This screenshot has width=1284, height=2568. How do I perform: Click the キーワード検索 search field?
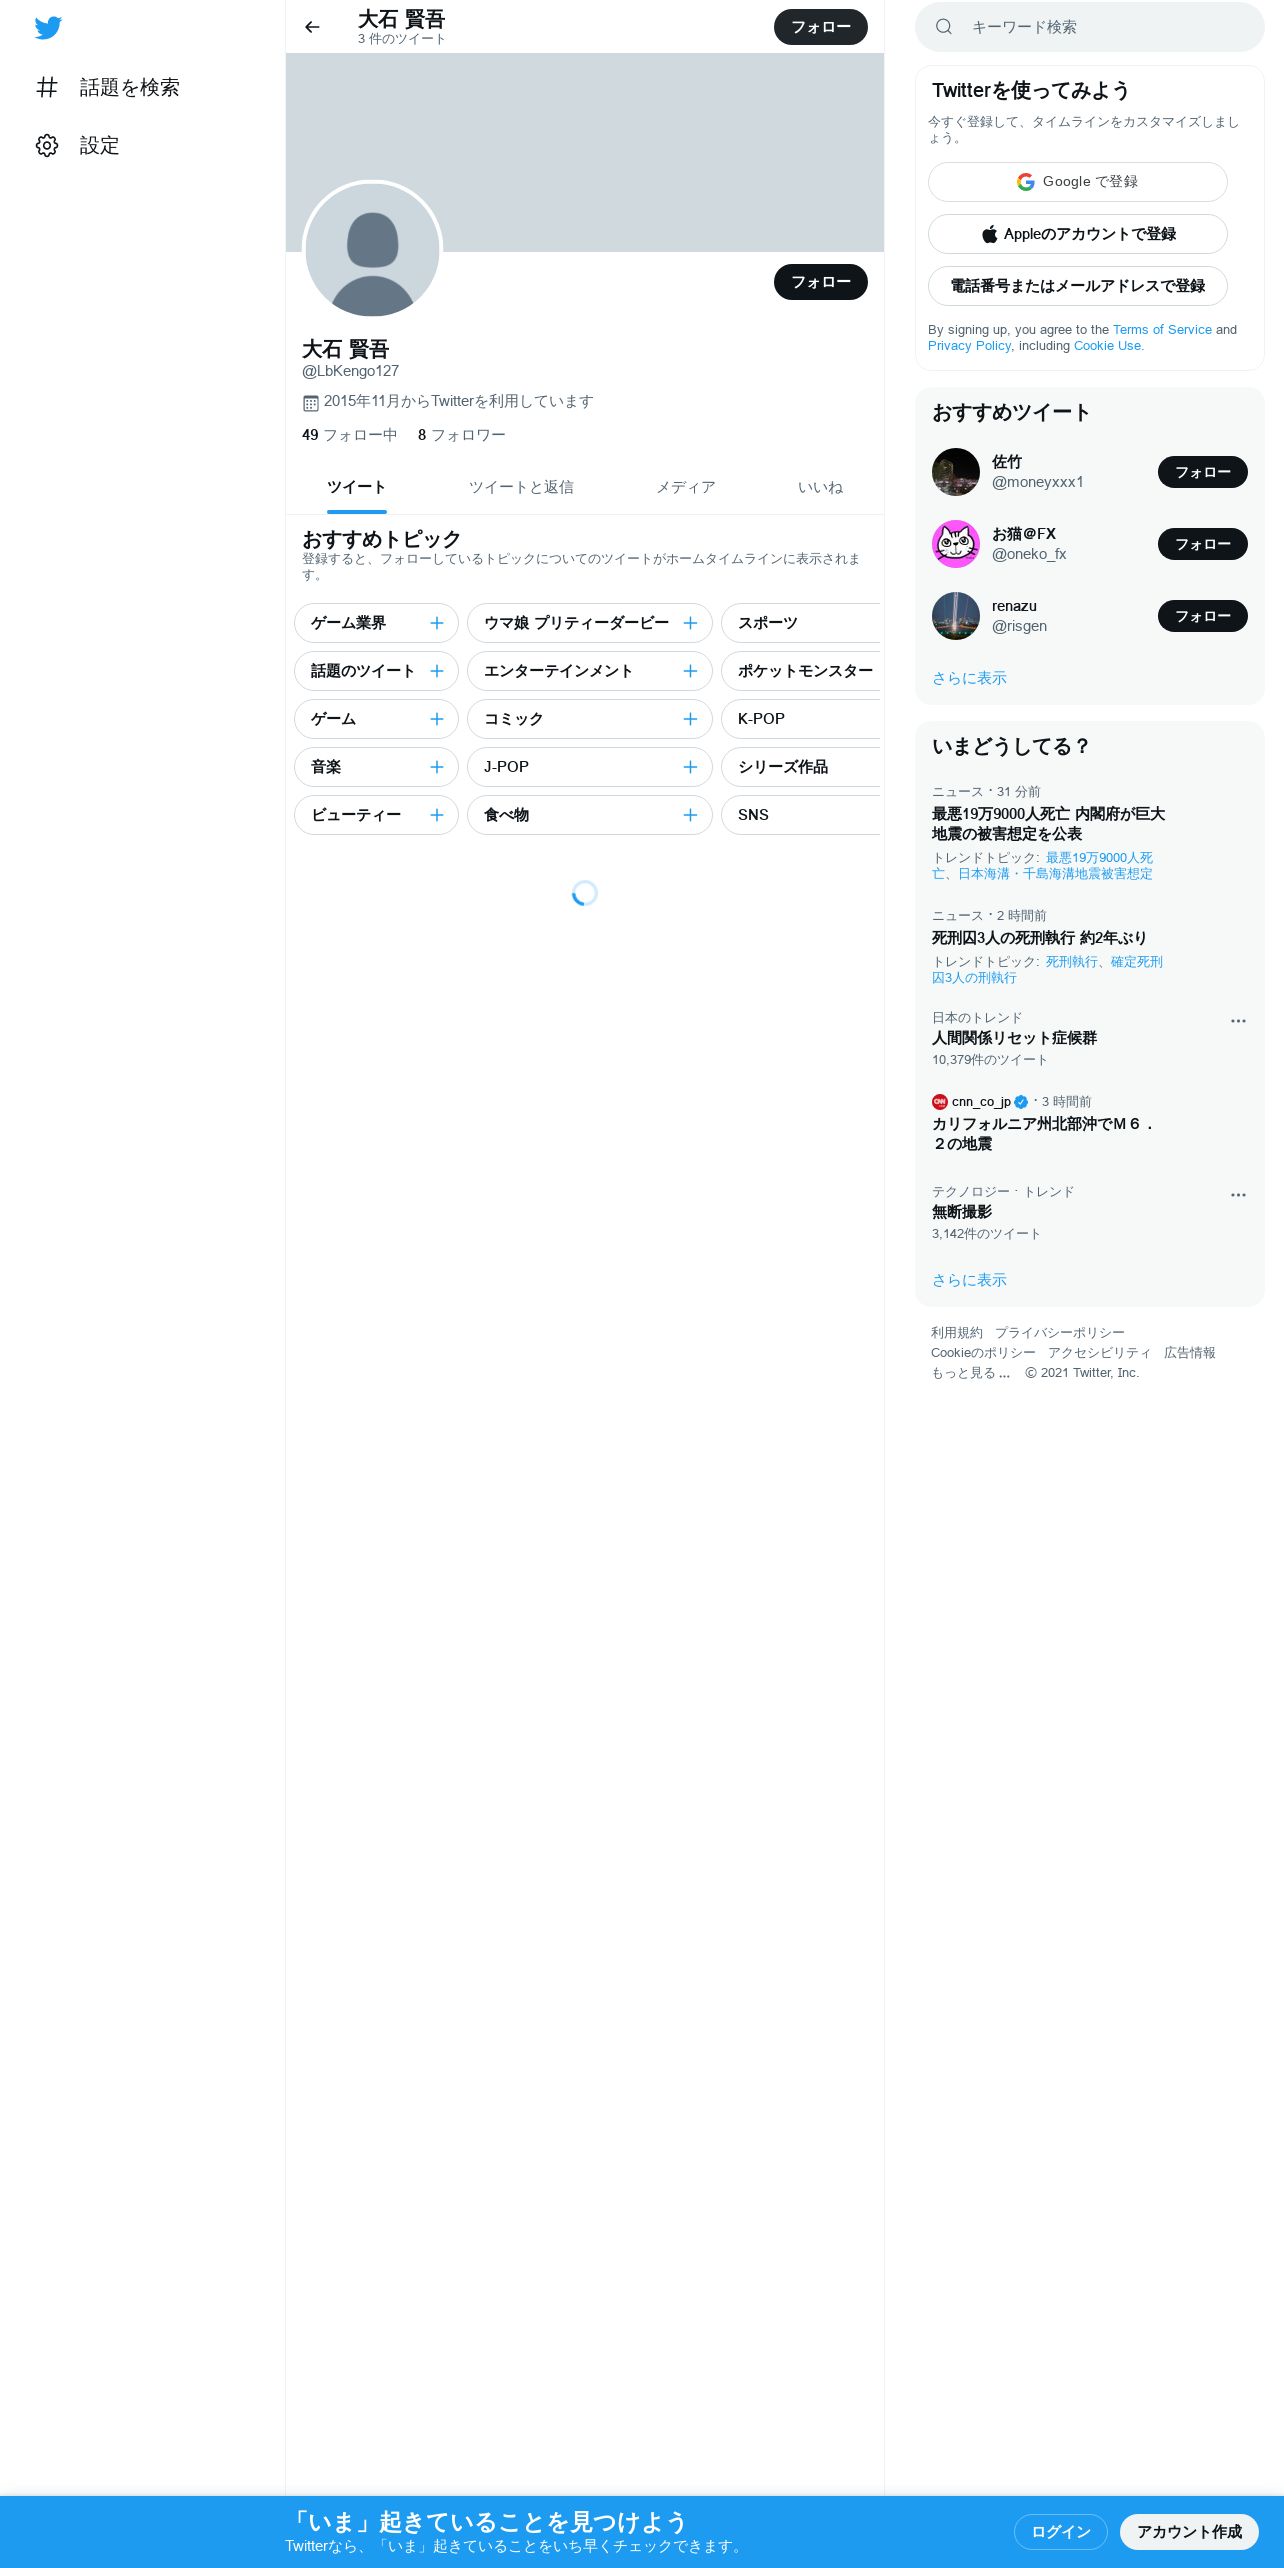(x=1090, y=27)
